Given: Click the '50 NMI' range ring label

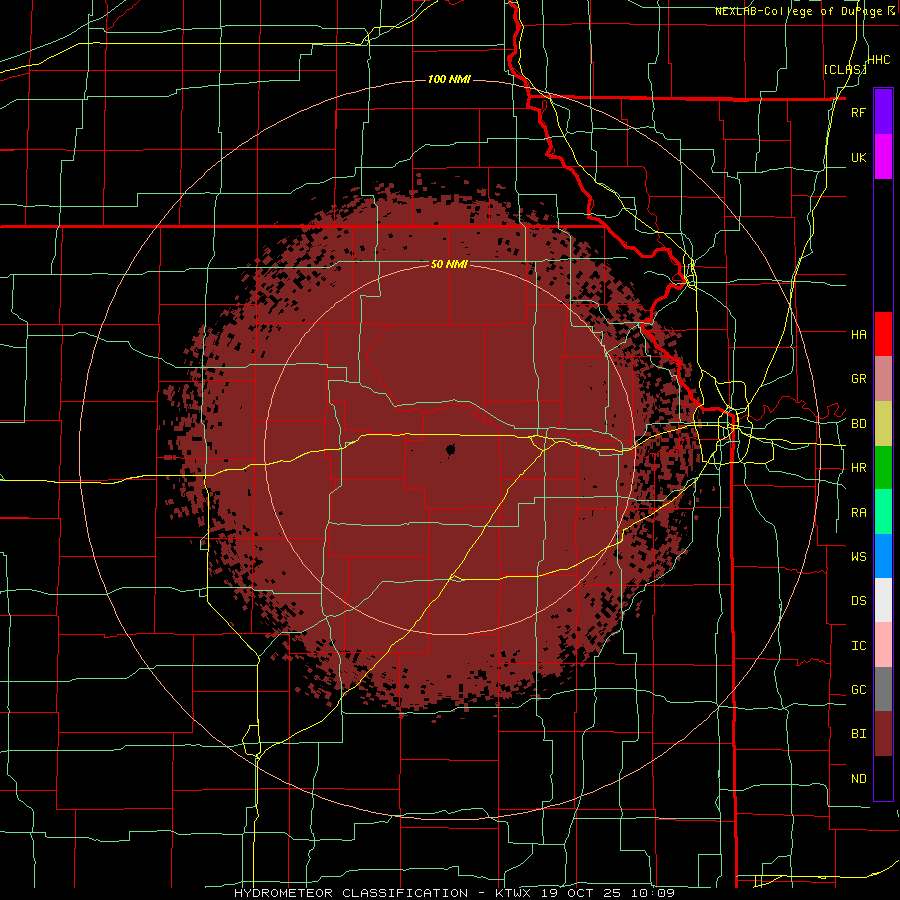Looking at the screenshot, I should pyautogui.click(x=449, y=264).
